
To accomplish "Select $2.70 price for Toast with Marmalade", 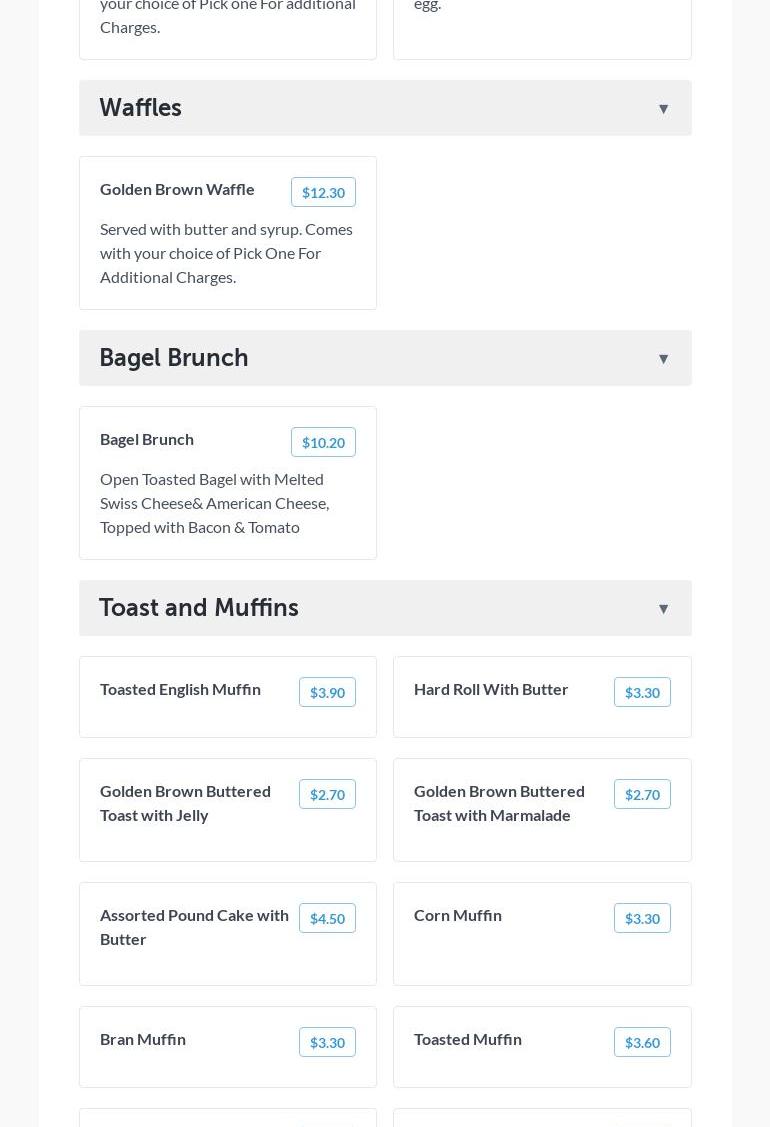I will 642,794.
